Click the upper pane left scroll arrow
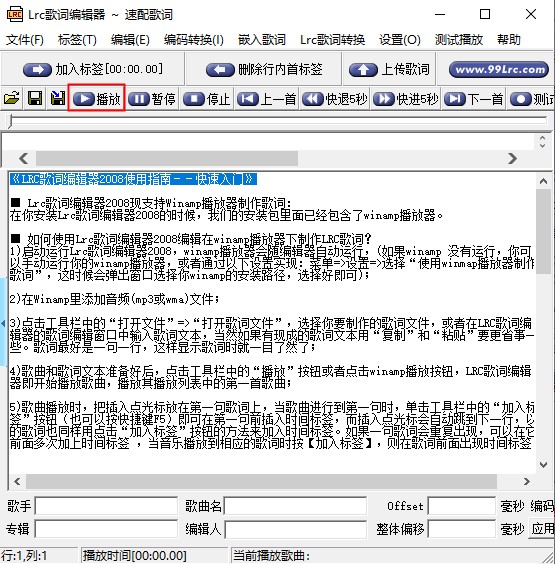This screenshot has height=564, width=555. pyautogui.click(x=24, y=158)
